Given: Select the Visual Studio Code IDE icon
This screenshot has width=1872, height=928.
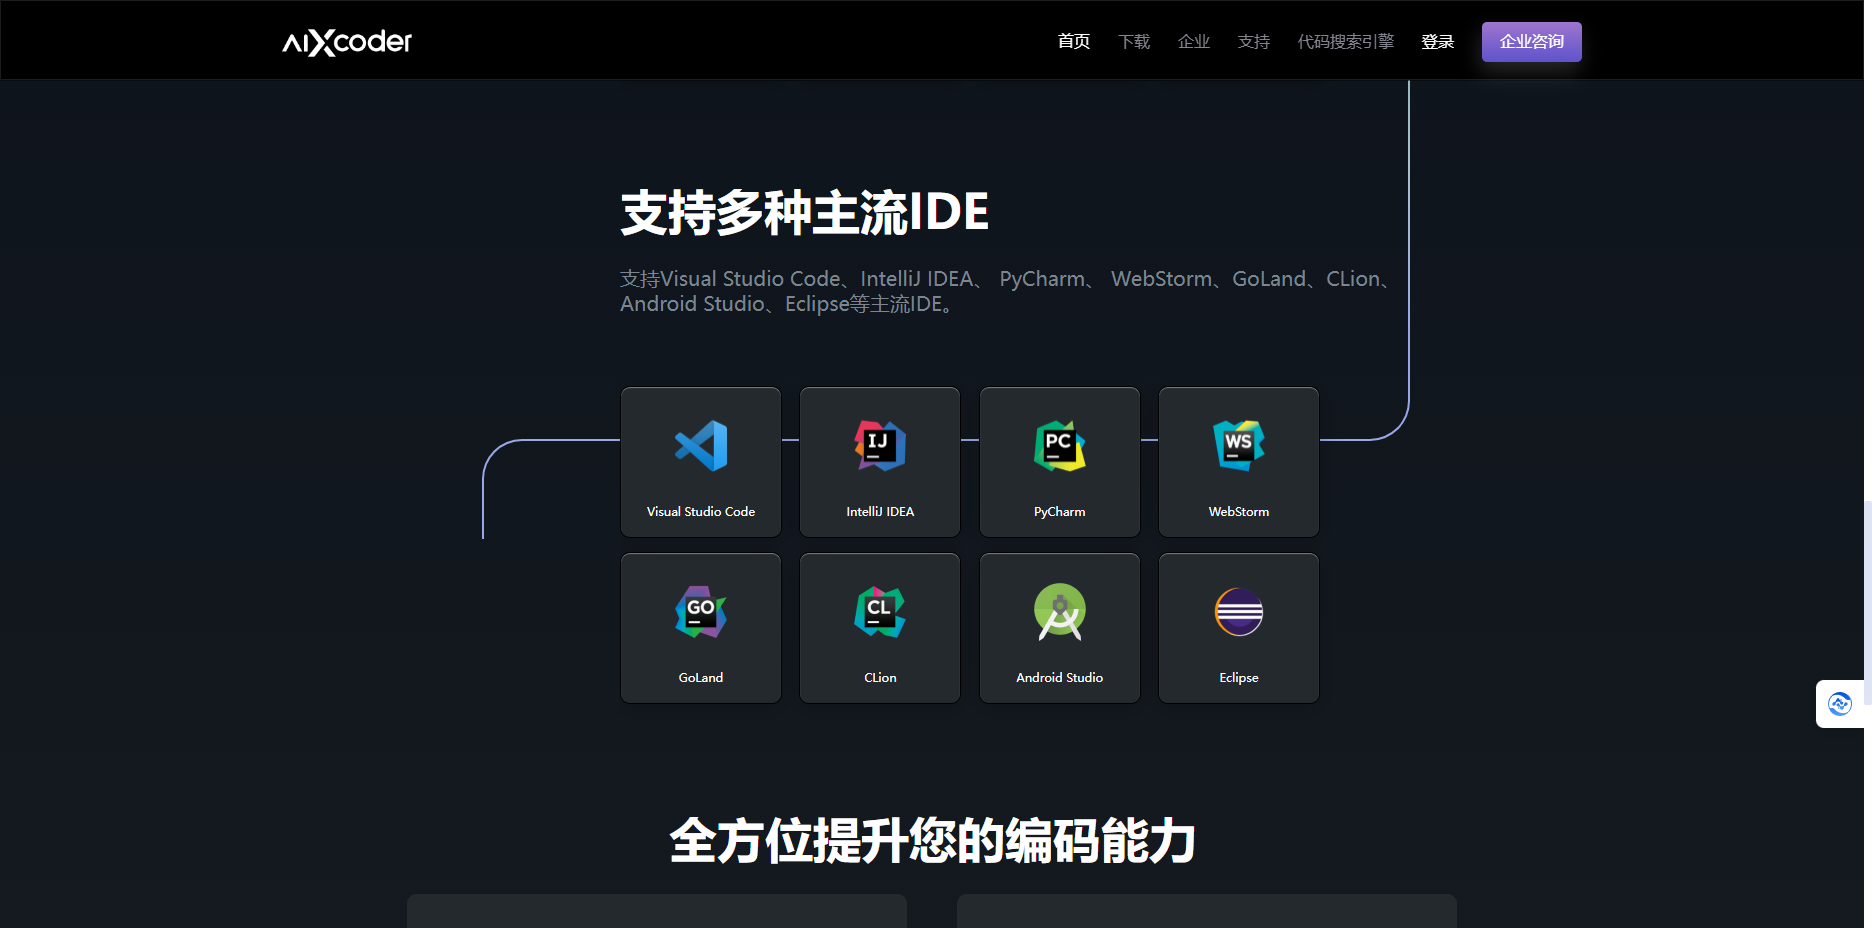Looking at the screenshot, I should (700, 446).
